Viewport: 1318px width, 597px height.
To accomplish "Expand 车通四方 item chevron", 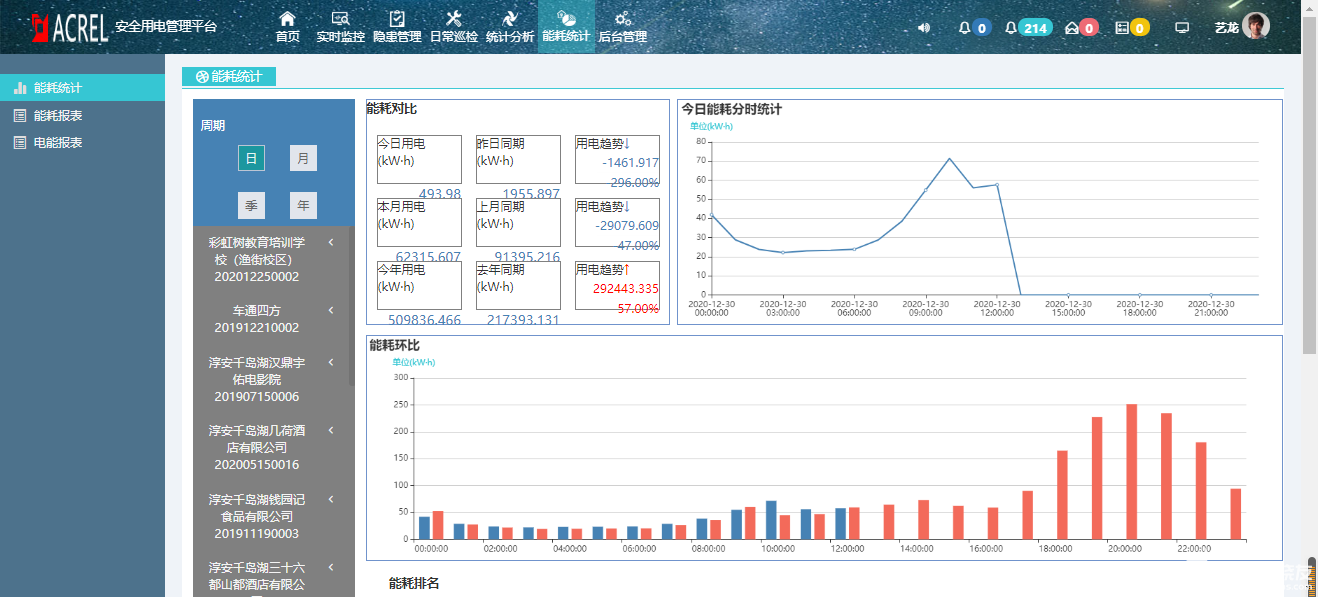I will pos(331,310).
